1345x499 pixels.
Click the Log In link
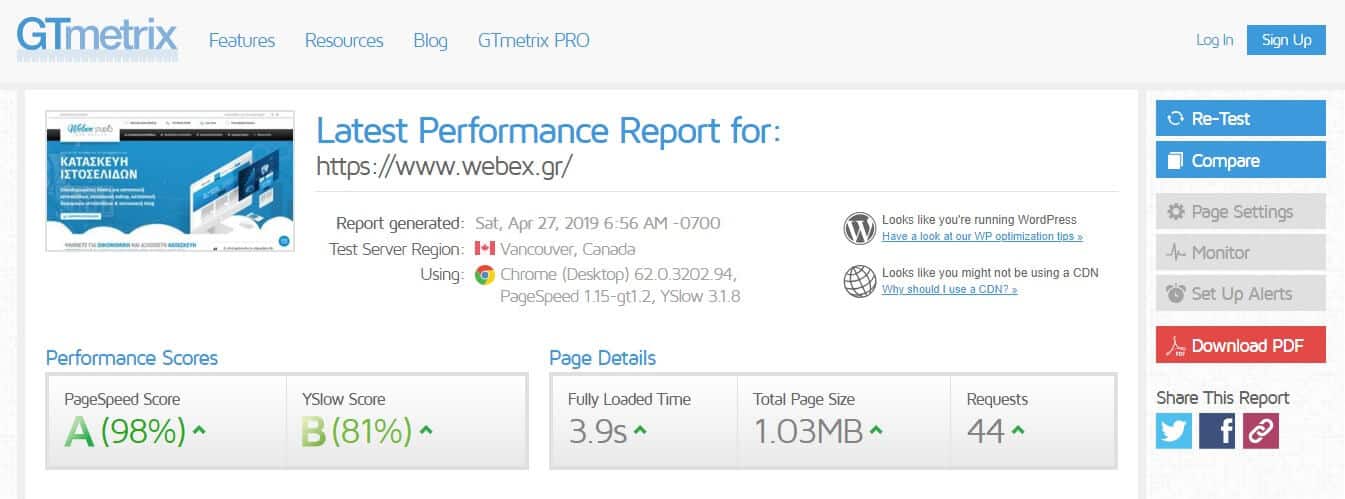pos(1214,40)
